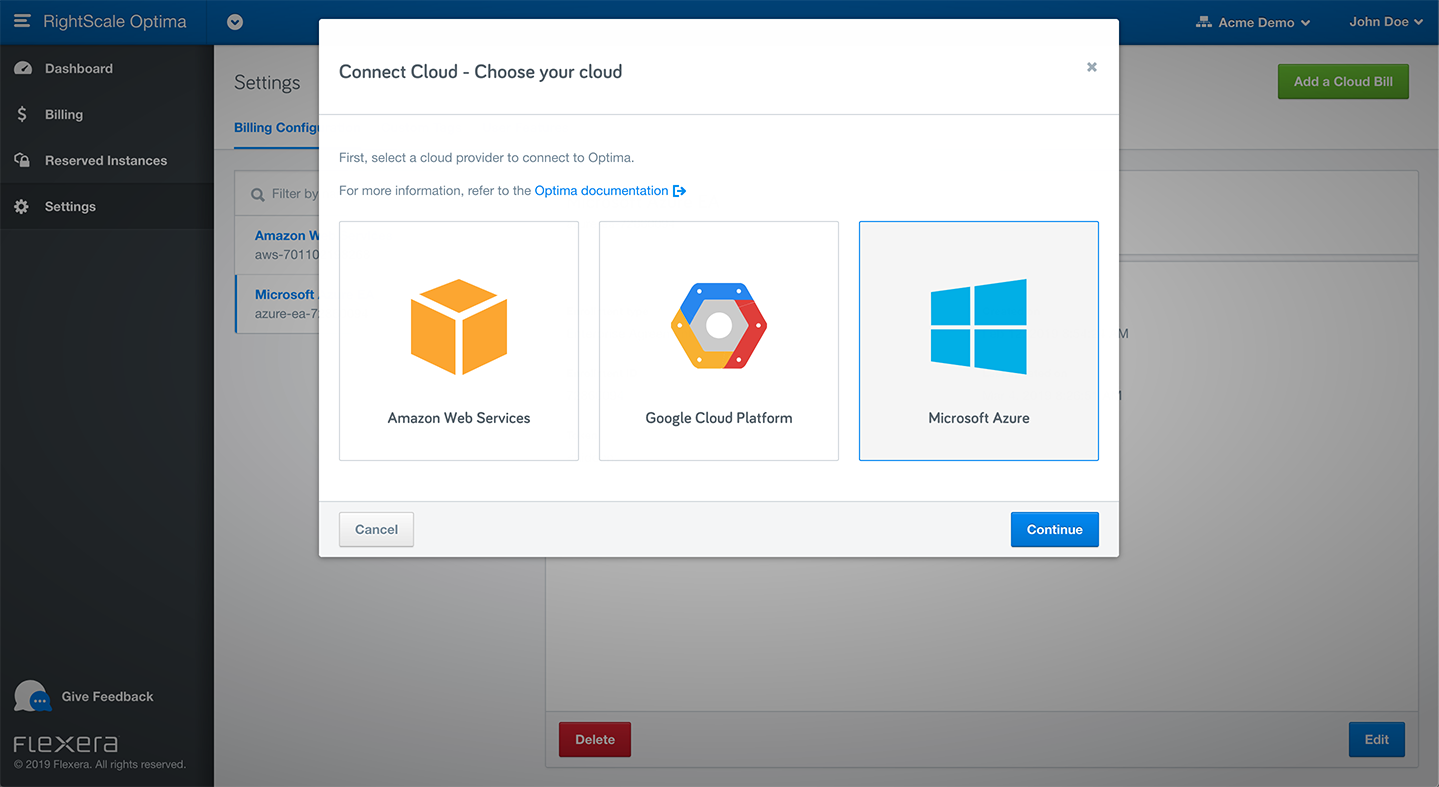1439x787 pixels.
Task: Click the Settings gear icon in sidebar
Action: point(22,207)
